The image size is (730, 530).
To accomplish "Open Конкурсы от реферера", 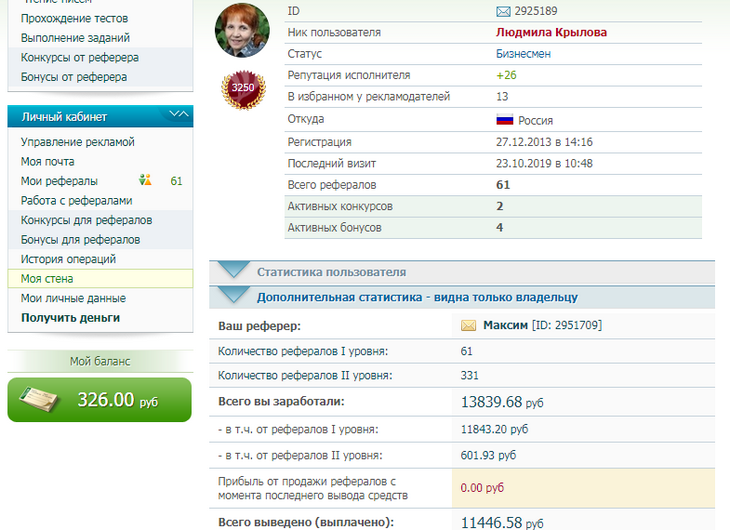I will click(79, 58).
